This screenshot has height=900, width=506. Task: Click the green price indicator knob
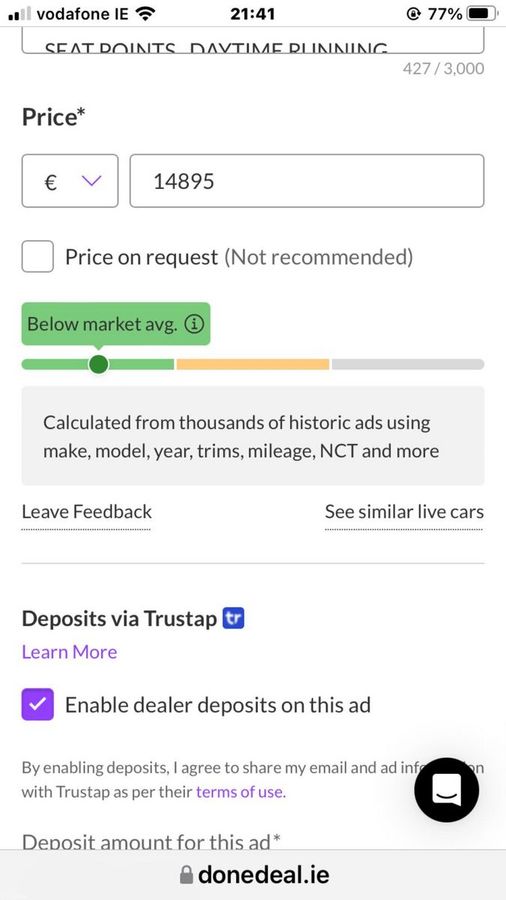click(x=99, y=364)
